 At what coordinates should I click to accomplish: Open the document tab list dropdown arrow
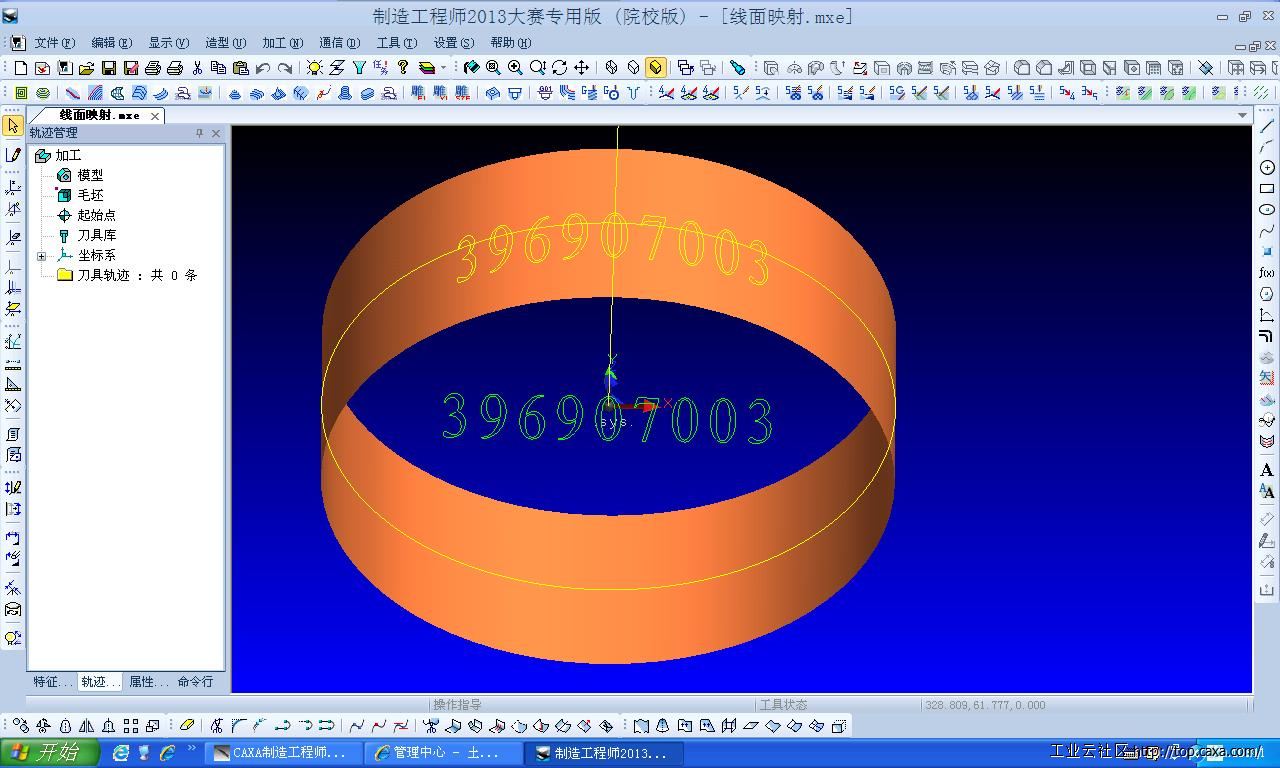1243,115
